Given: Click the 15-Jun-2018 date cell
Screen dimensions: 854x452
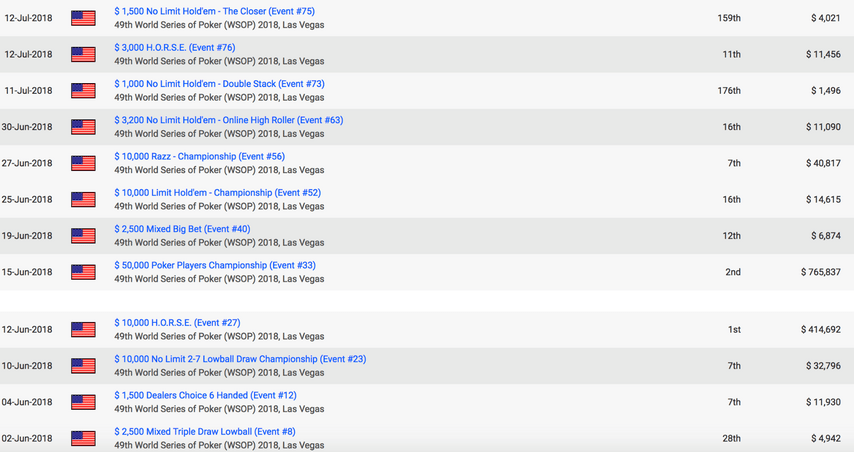Looking at the screenshot, I should point(27,272).
